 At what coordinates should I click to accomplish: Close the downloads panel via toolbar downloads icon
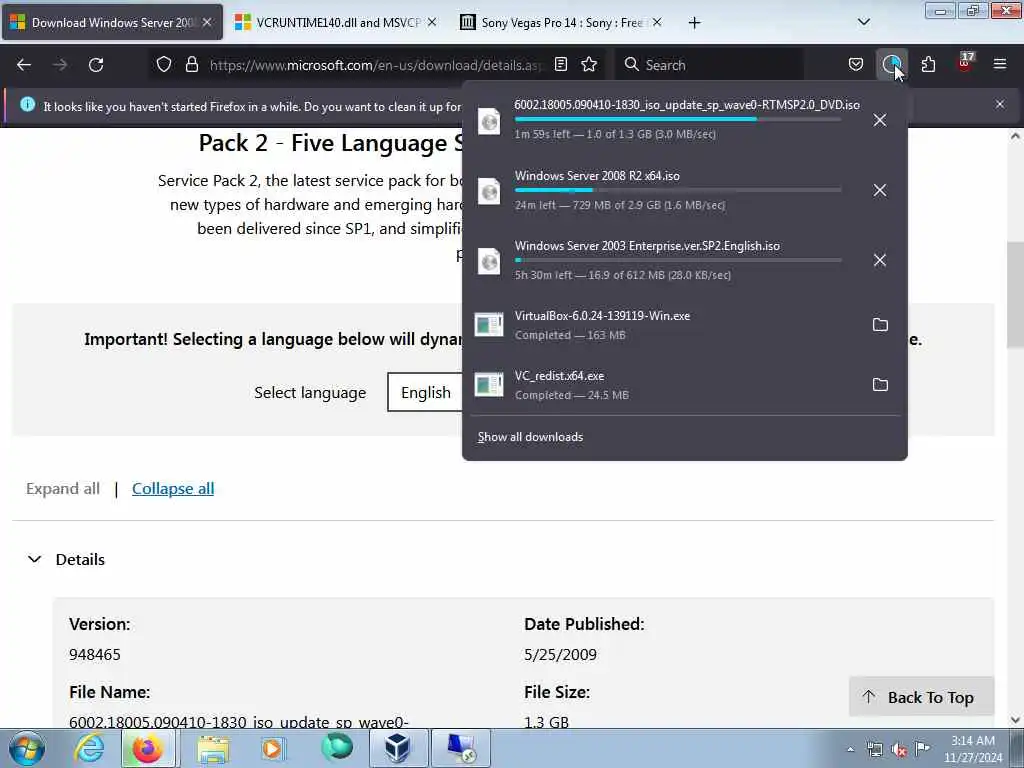coord(891,64)
